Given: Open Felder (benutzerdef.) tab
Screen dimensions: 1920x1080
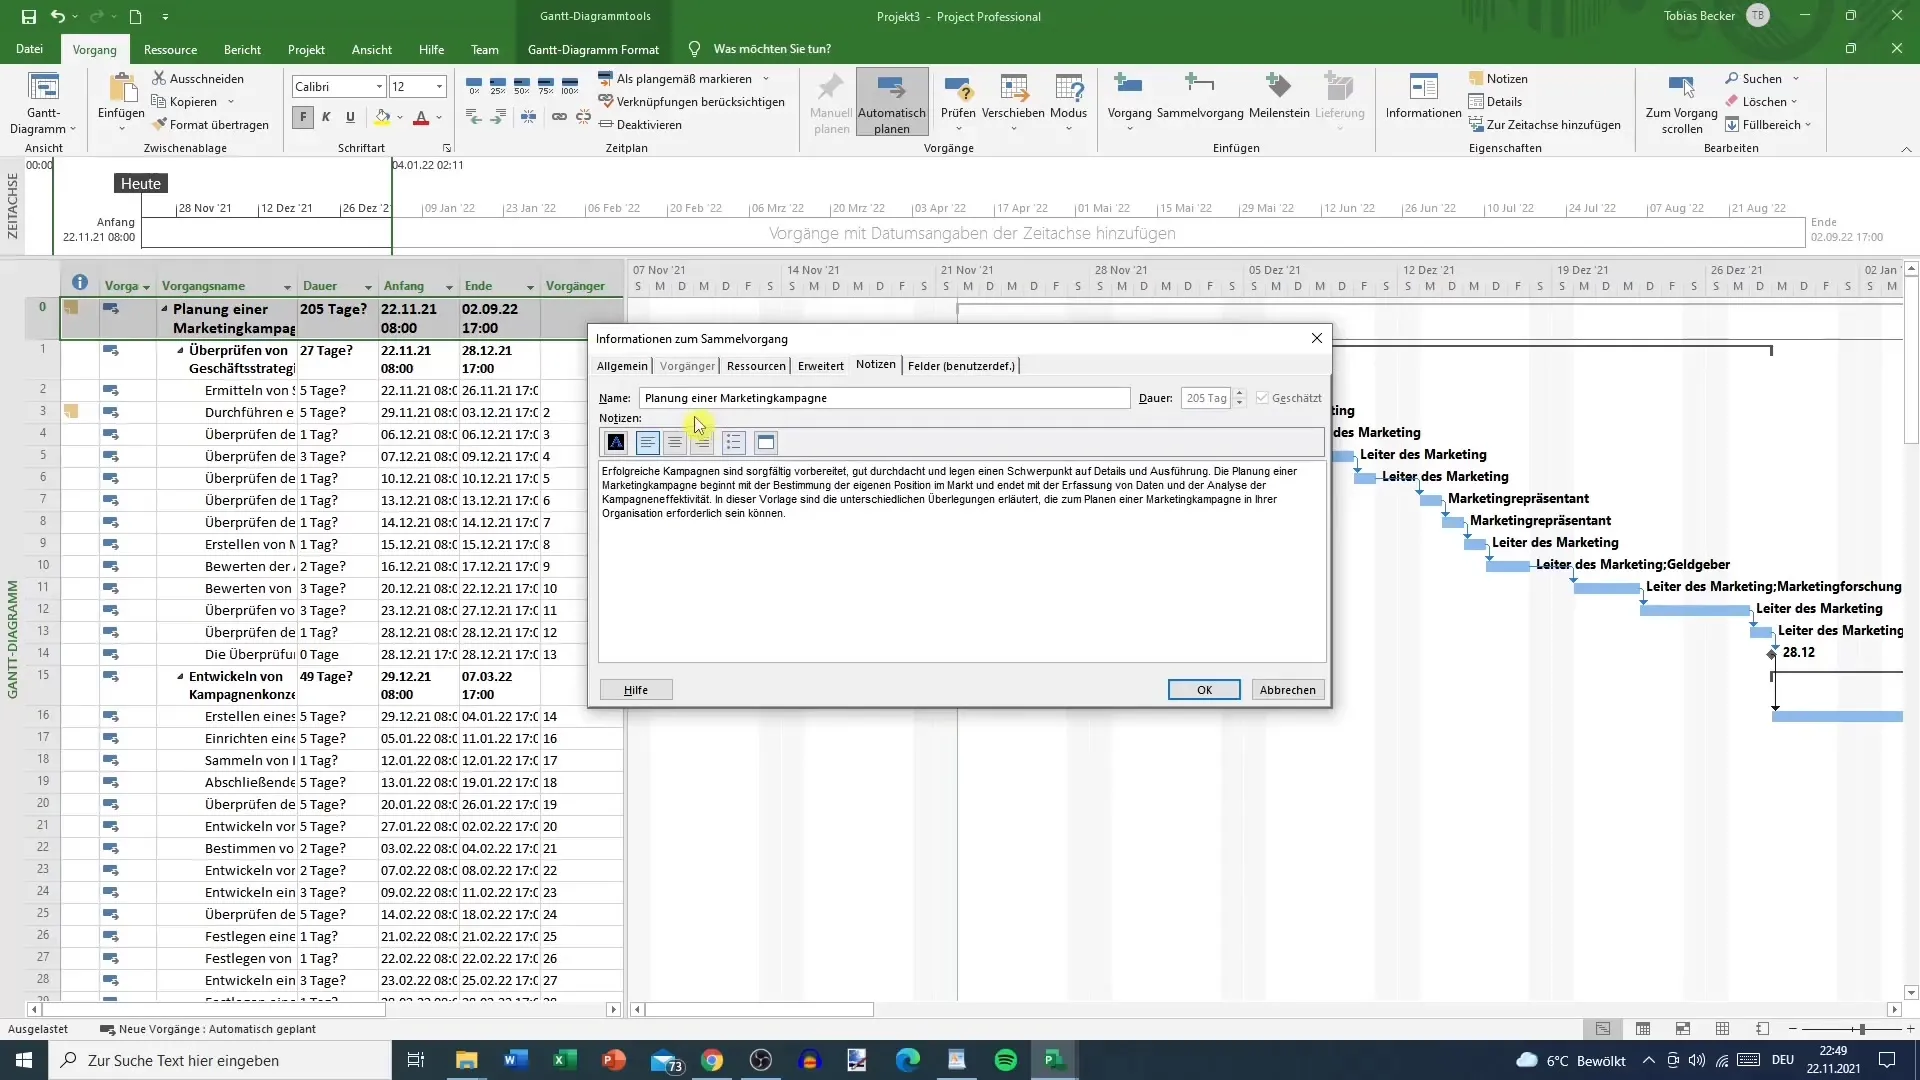Looking at the screenshot, I should tap(961, 366).
